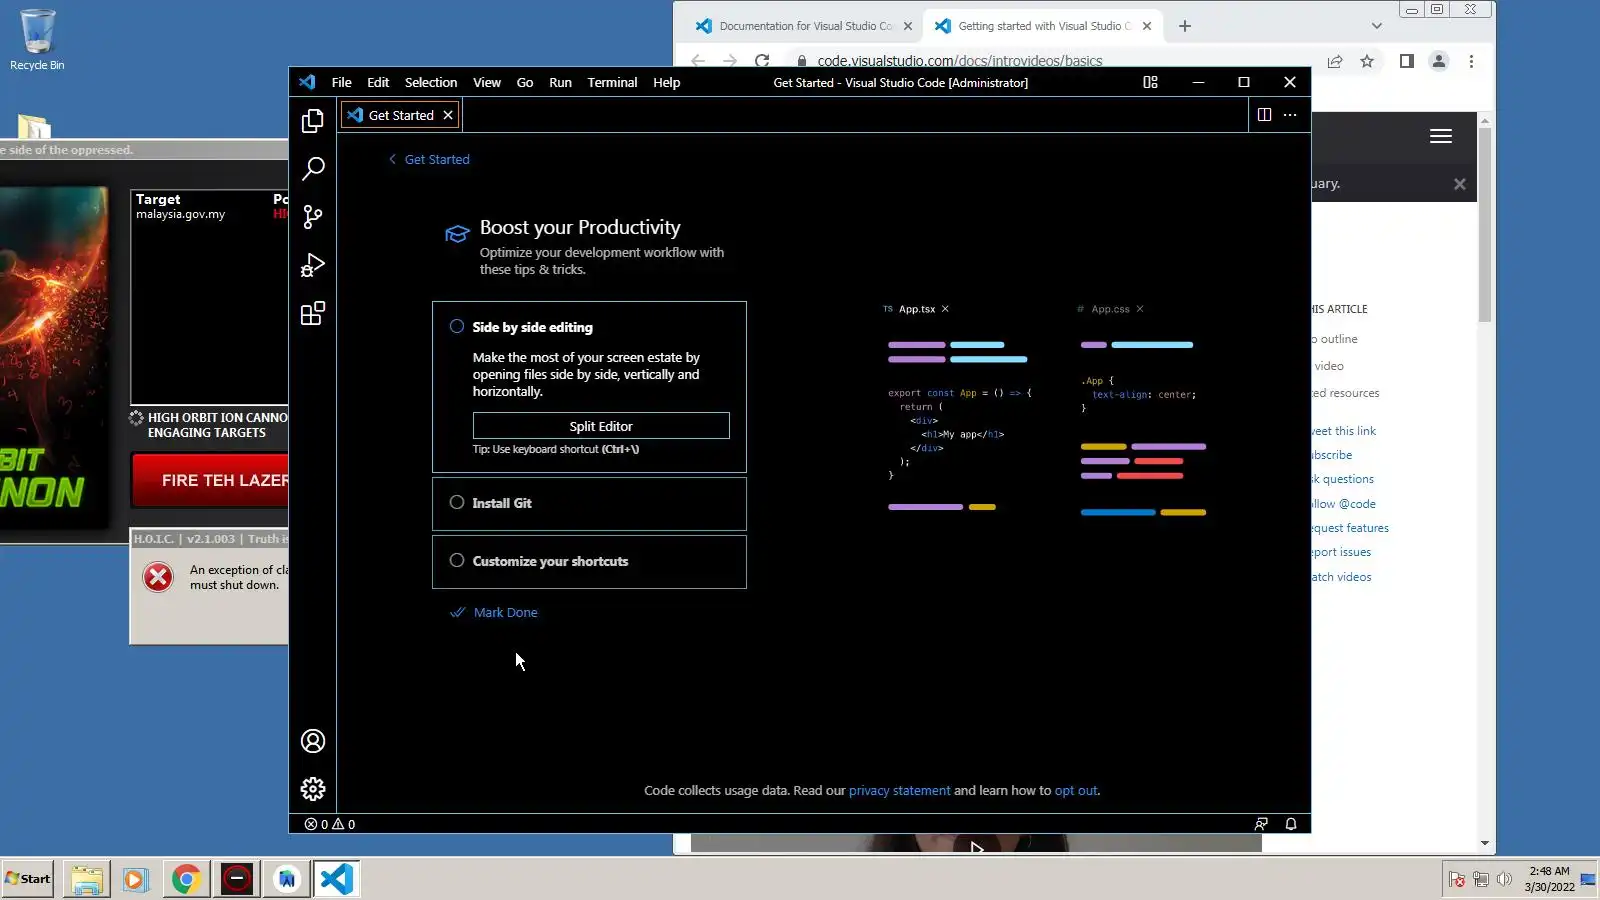
Task: Launch Chrome from the taskbar
Action: coord(186,879)
